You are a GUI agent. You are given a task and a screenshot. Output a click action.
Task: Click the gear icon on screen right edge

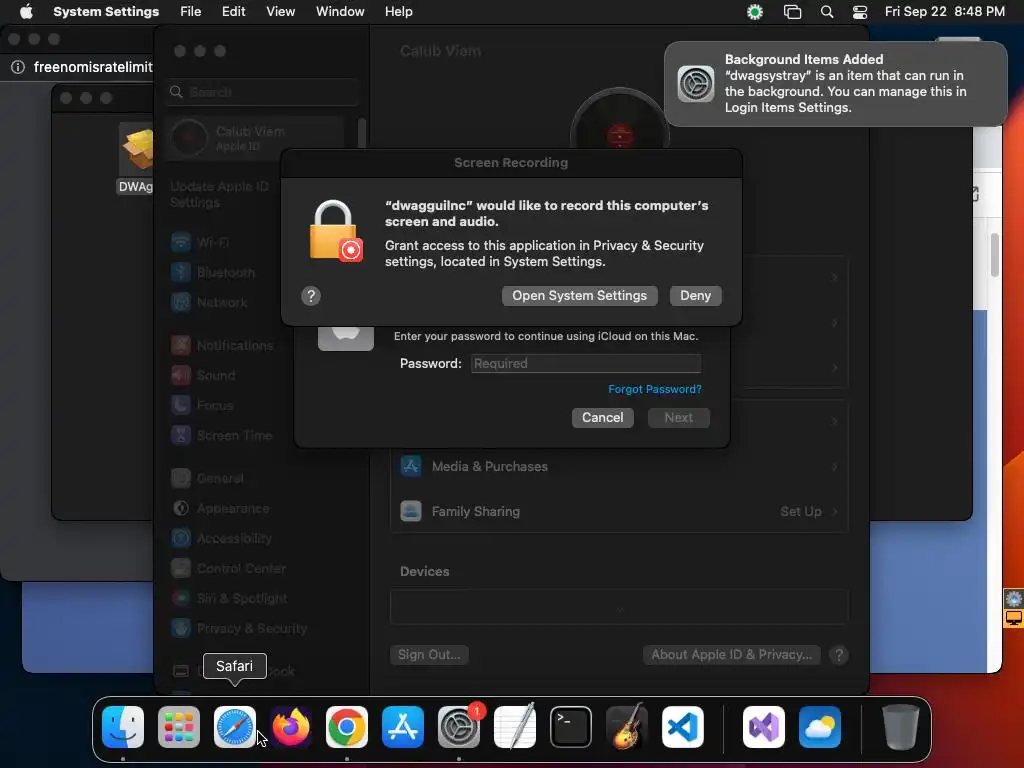point(1014,598)
